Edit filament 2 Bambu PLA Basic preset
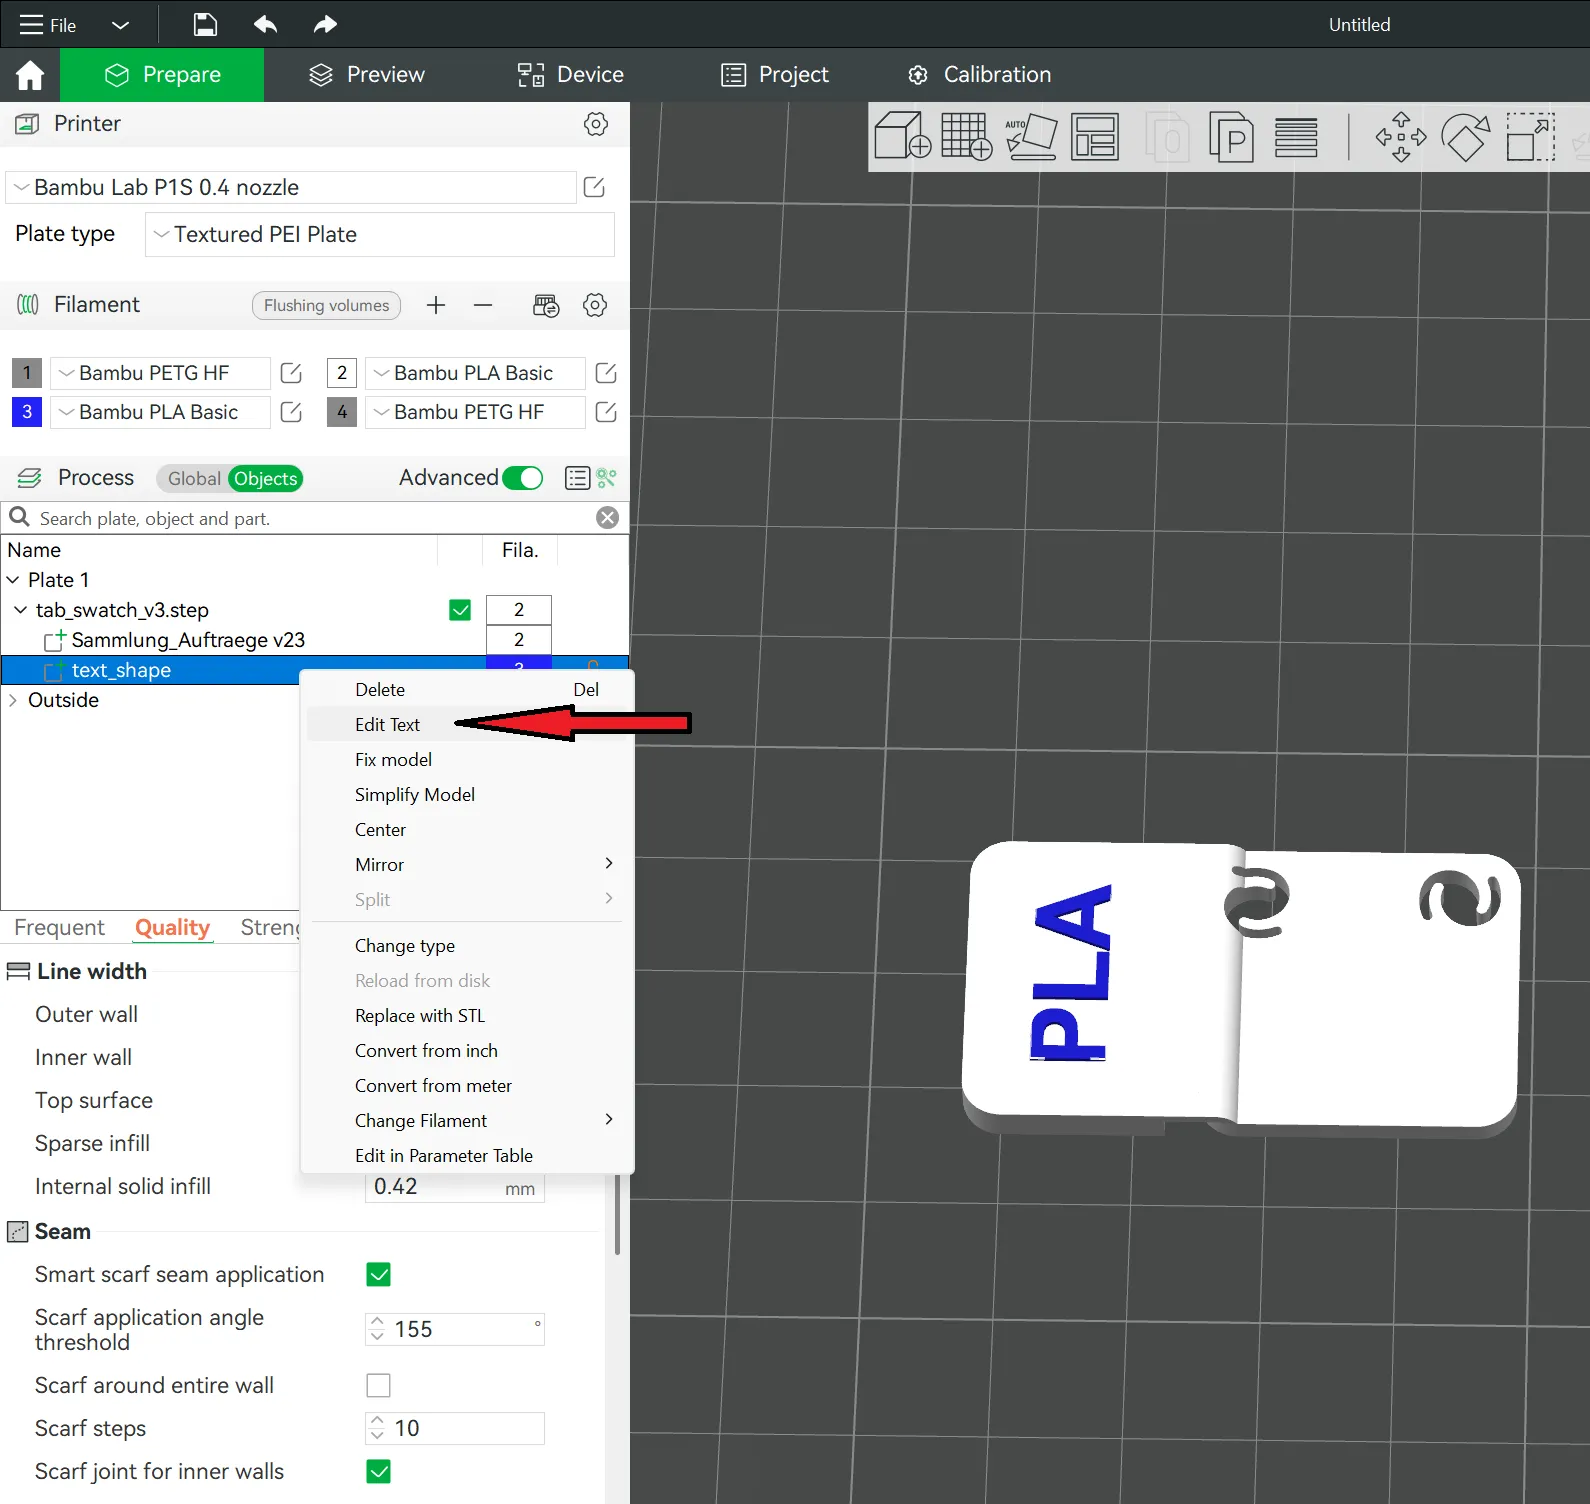Screen dimensions: 1590x1504 [606, 373]
